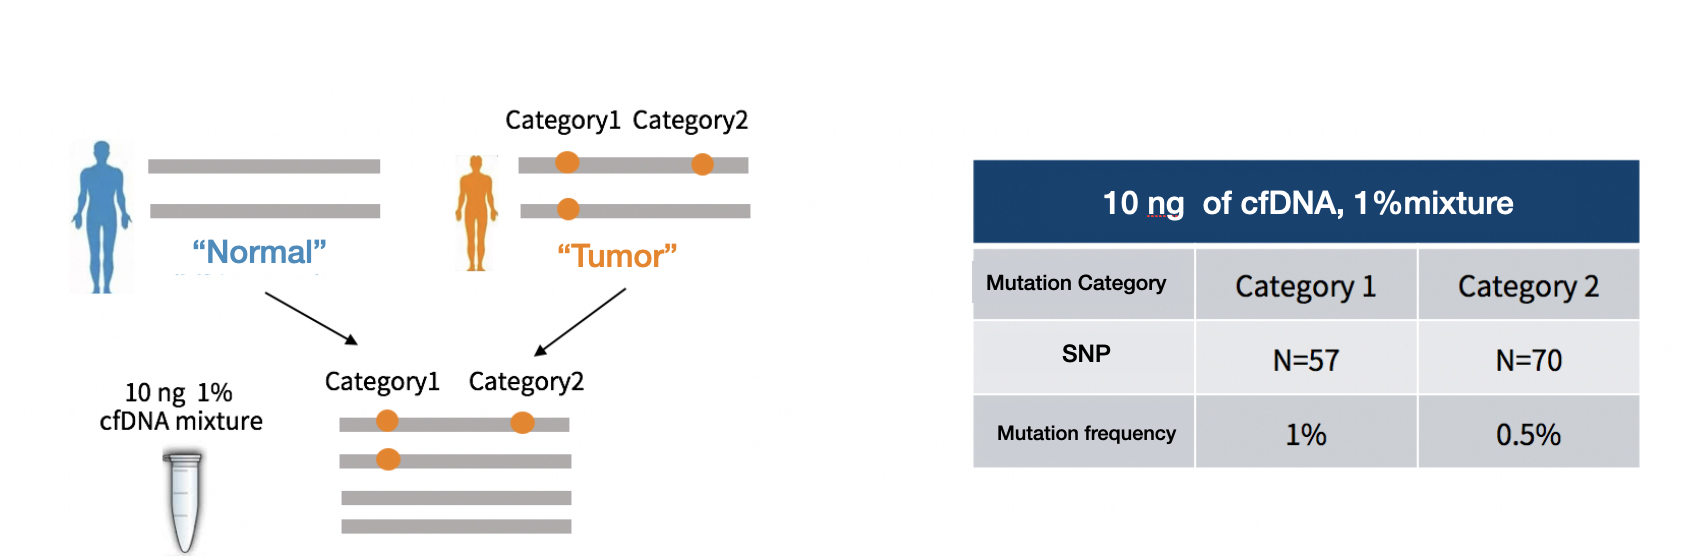Click the Mutation Category header cell
This screenshot has height=556, width=1688.
point(1084,284)
